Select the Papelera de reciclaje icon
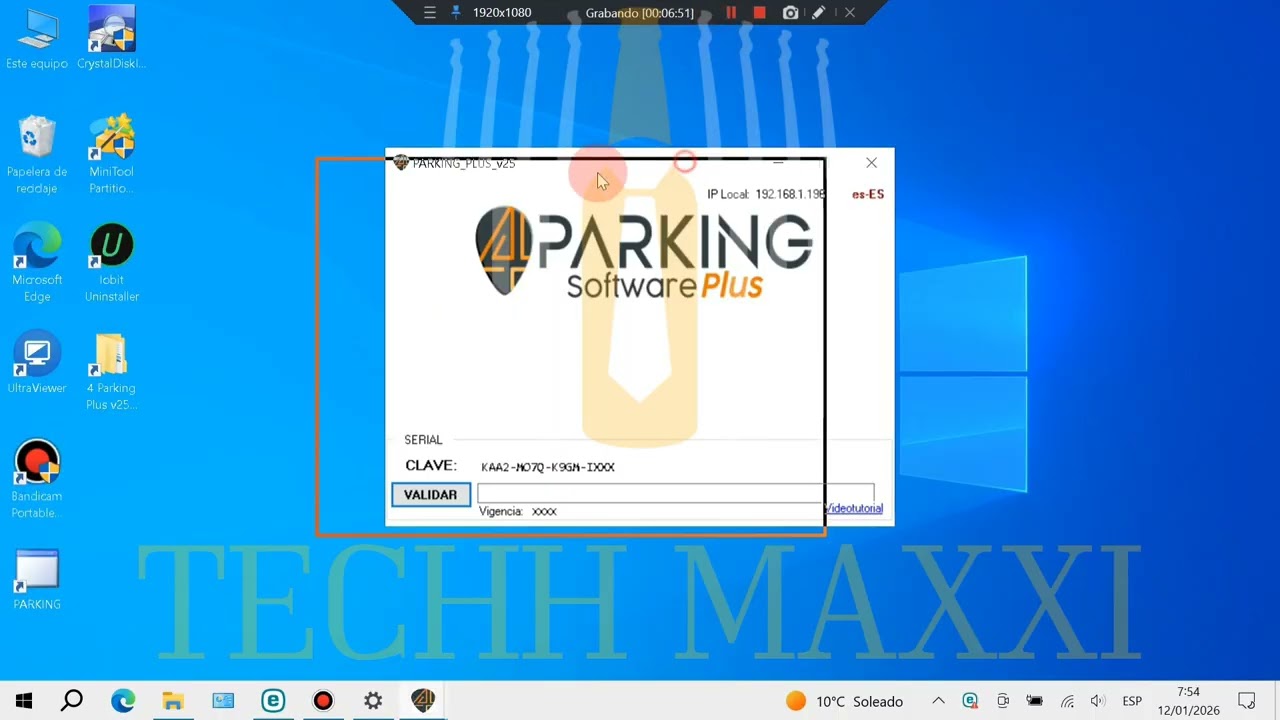1280x720 pixels. tap(37, 155)
